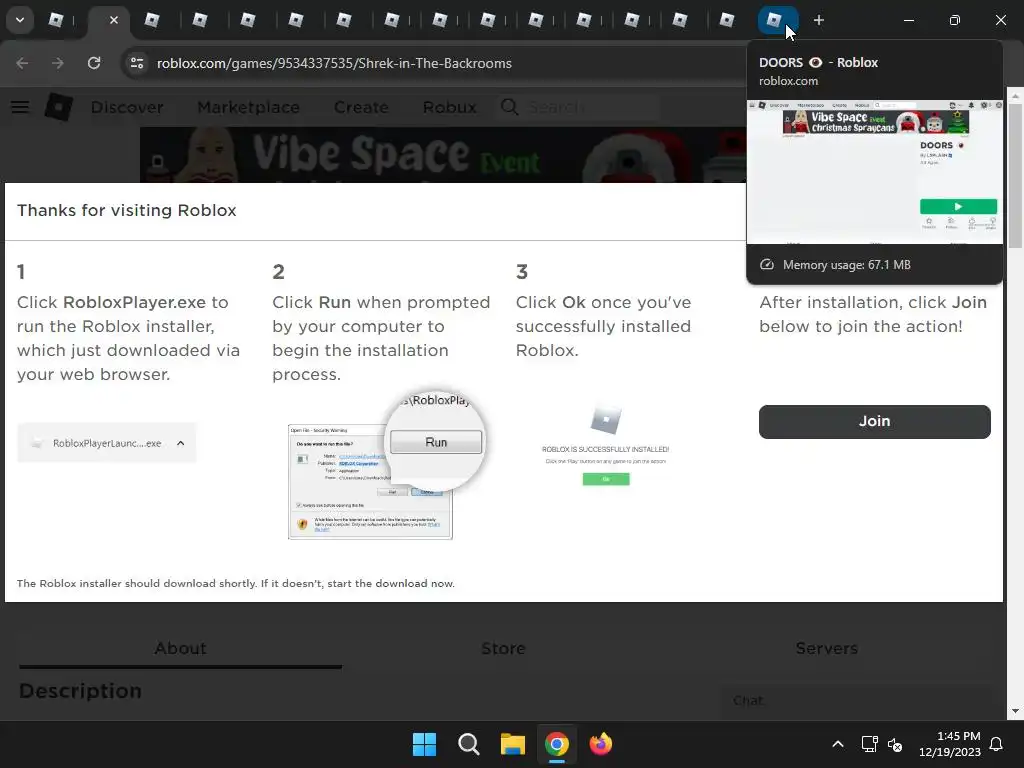
Task: Reload the current page
Action: (x=94, y=63)
